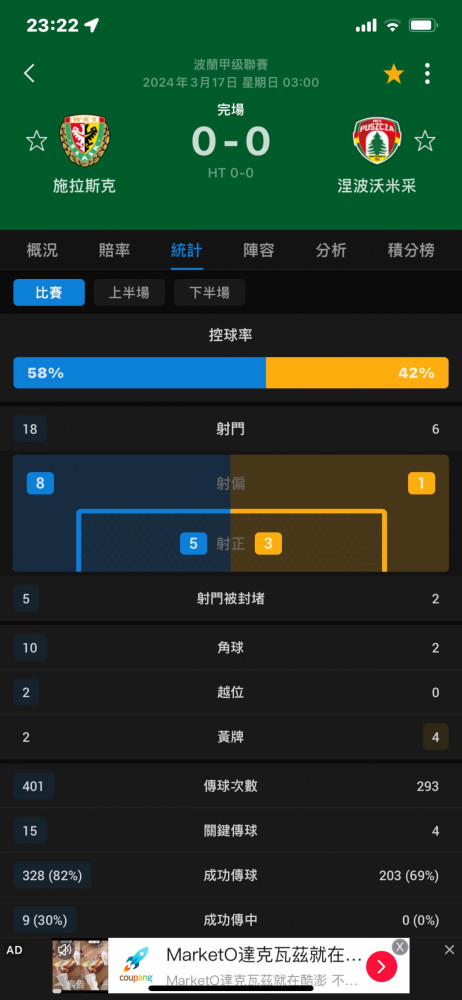Favorite the home team 施拉斯克 star
Viewport: 462px width, 1000px height.
click(36, 140)
